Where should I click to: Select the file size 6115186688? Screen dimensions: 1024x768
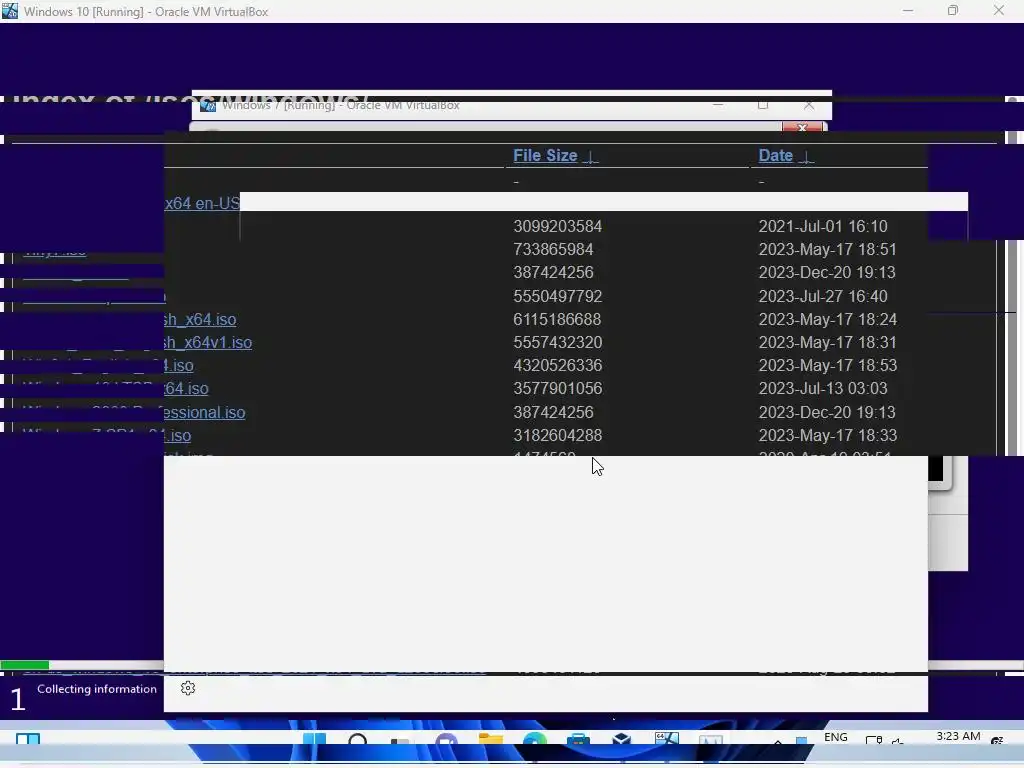(x=557, y=319)
